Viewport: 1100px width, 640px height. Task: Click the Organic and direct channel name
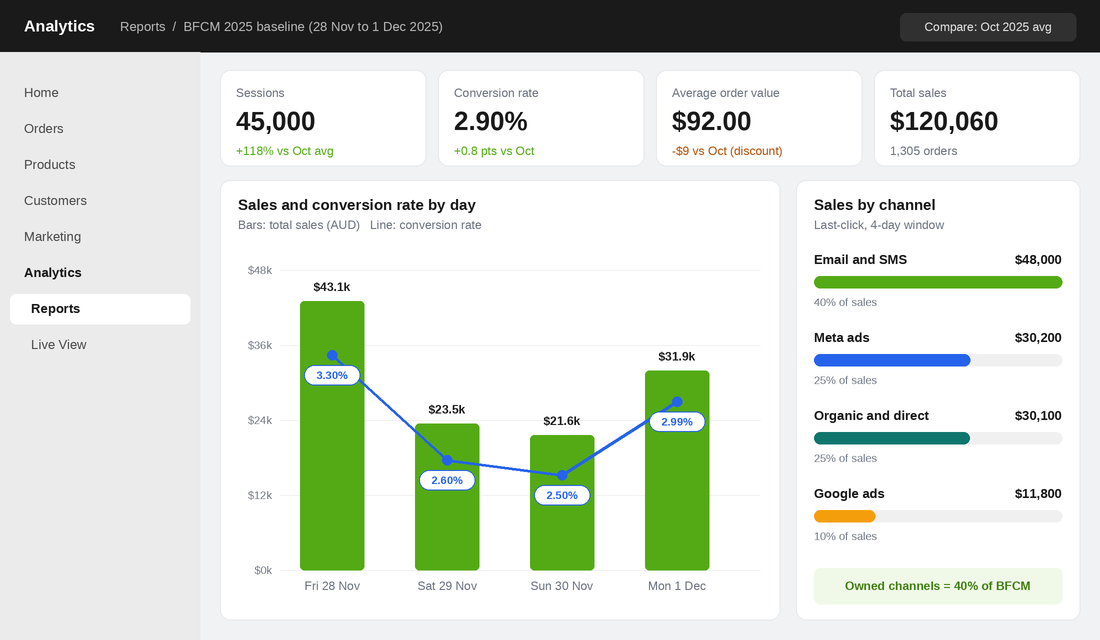(x=871, y=415)
